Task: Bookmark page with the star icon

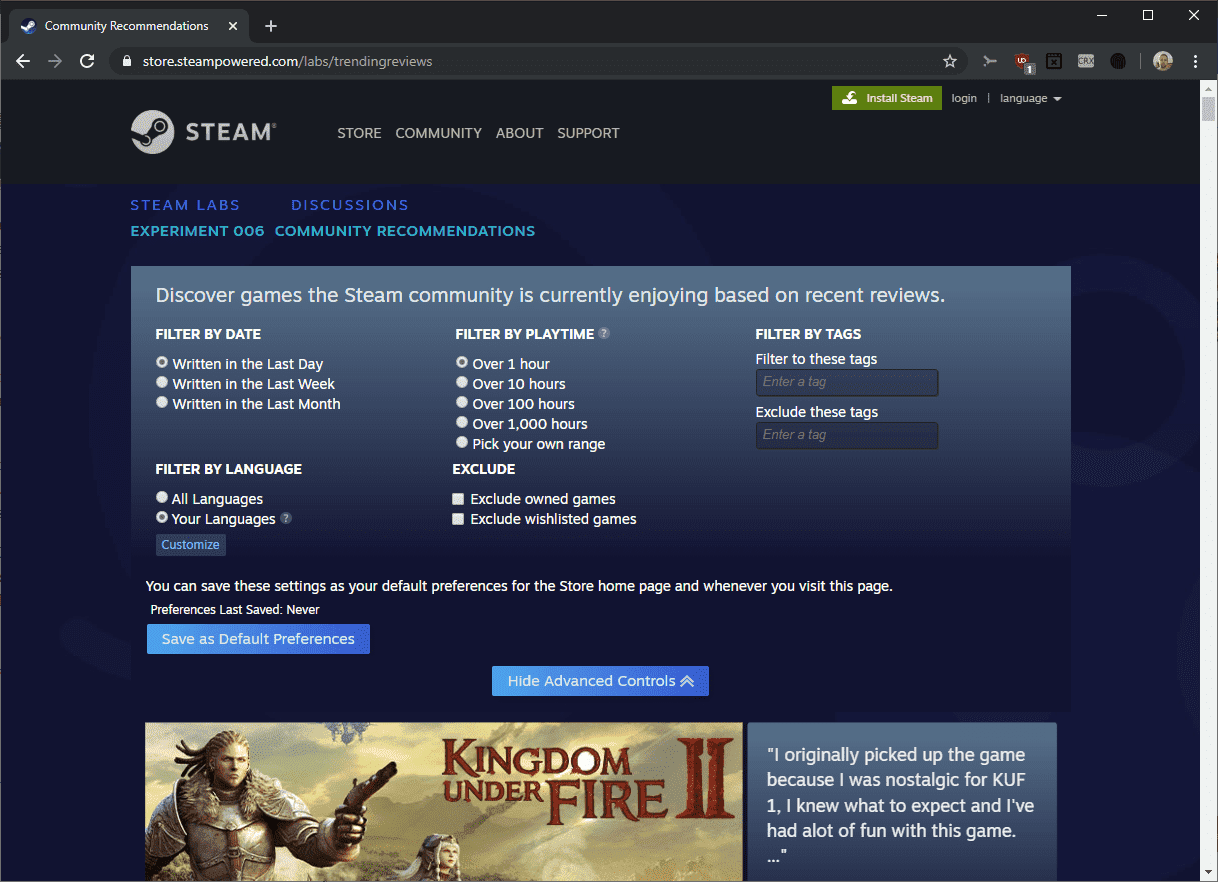Action: (950, 61)
